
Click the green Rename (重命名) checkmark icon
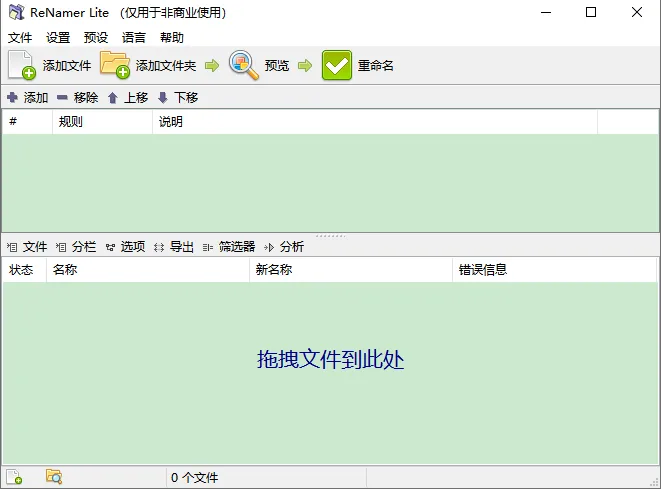(x=336, y=65)
